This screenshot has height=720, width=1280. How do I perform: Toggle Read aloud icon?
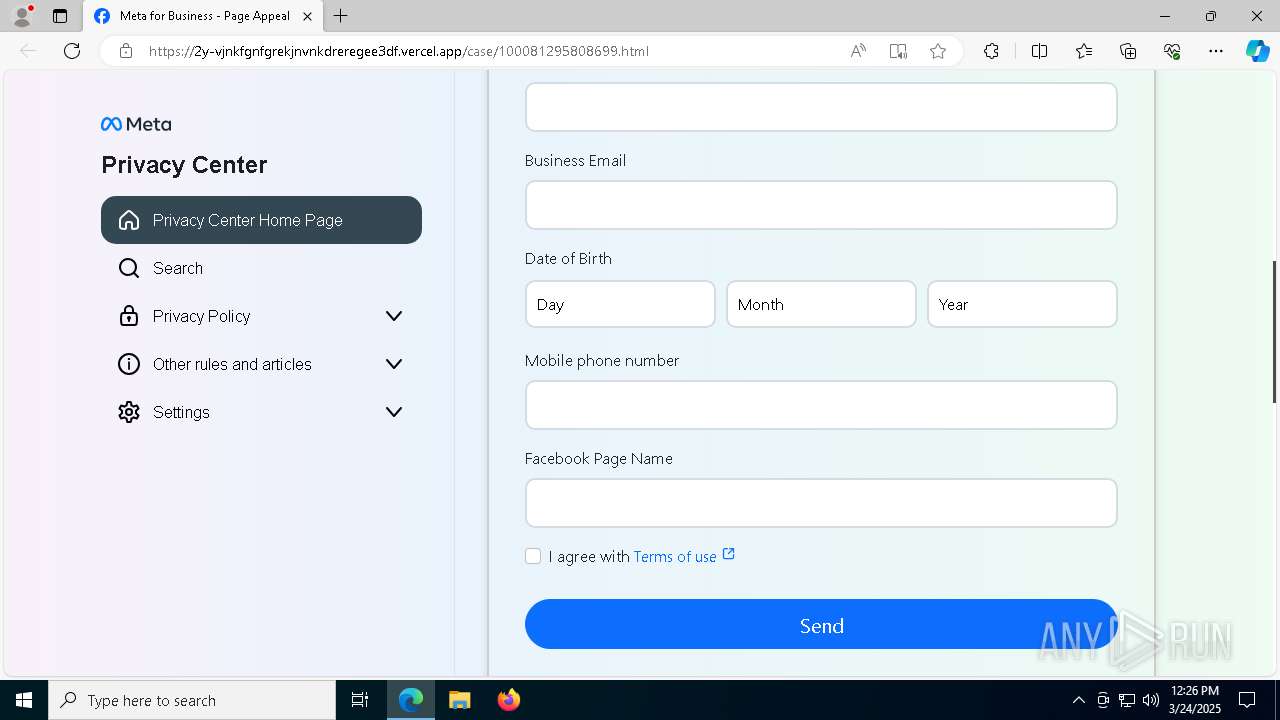click(x=858, y=51)
